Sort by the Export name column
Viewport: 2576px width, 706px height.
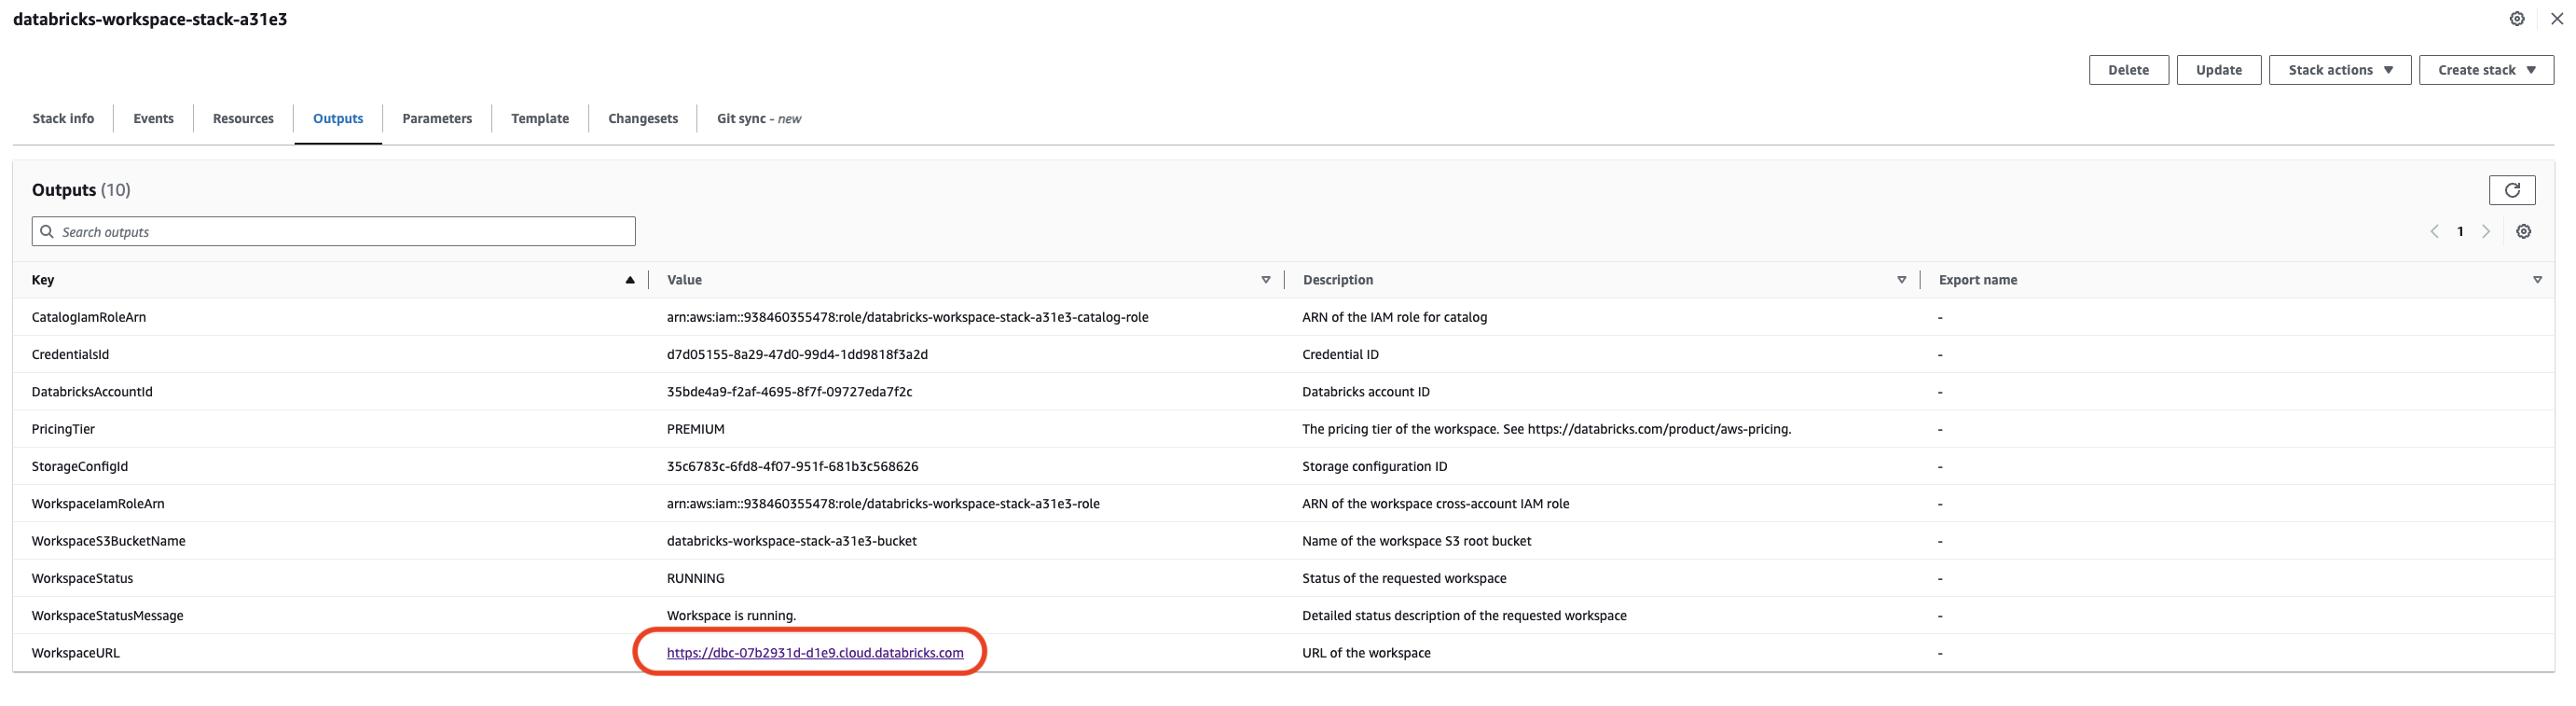coord(2537,280)
